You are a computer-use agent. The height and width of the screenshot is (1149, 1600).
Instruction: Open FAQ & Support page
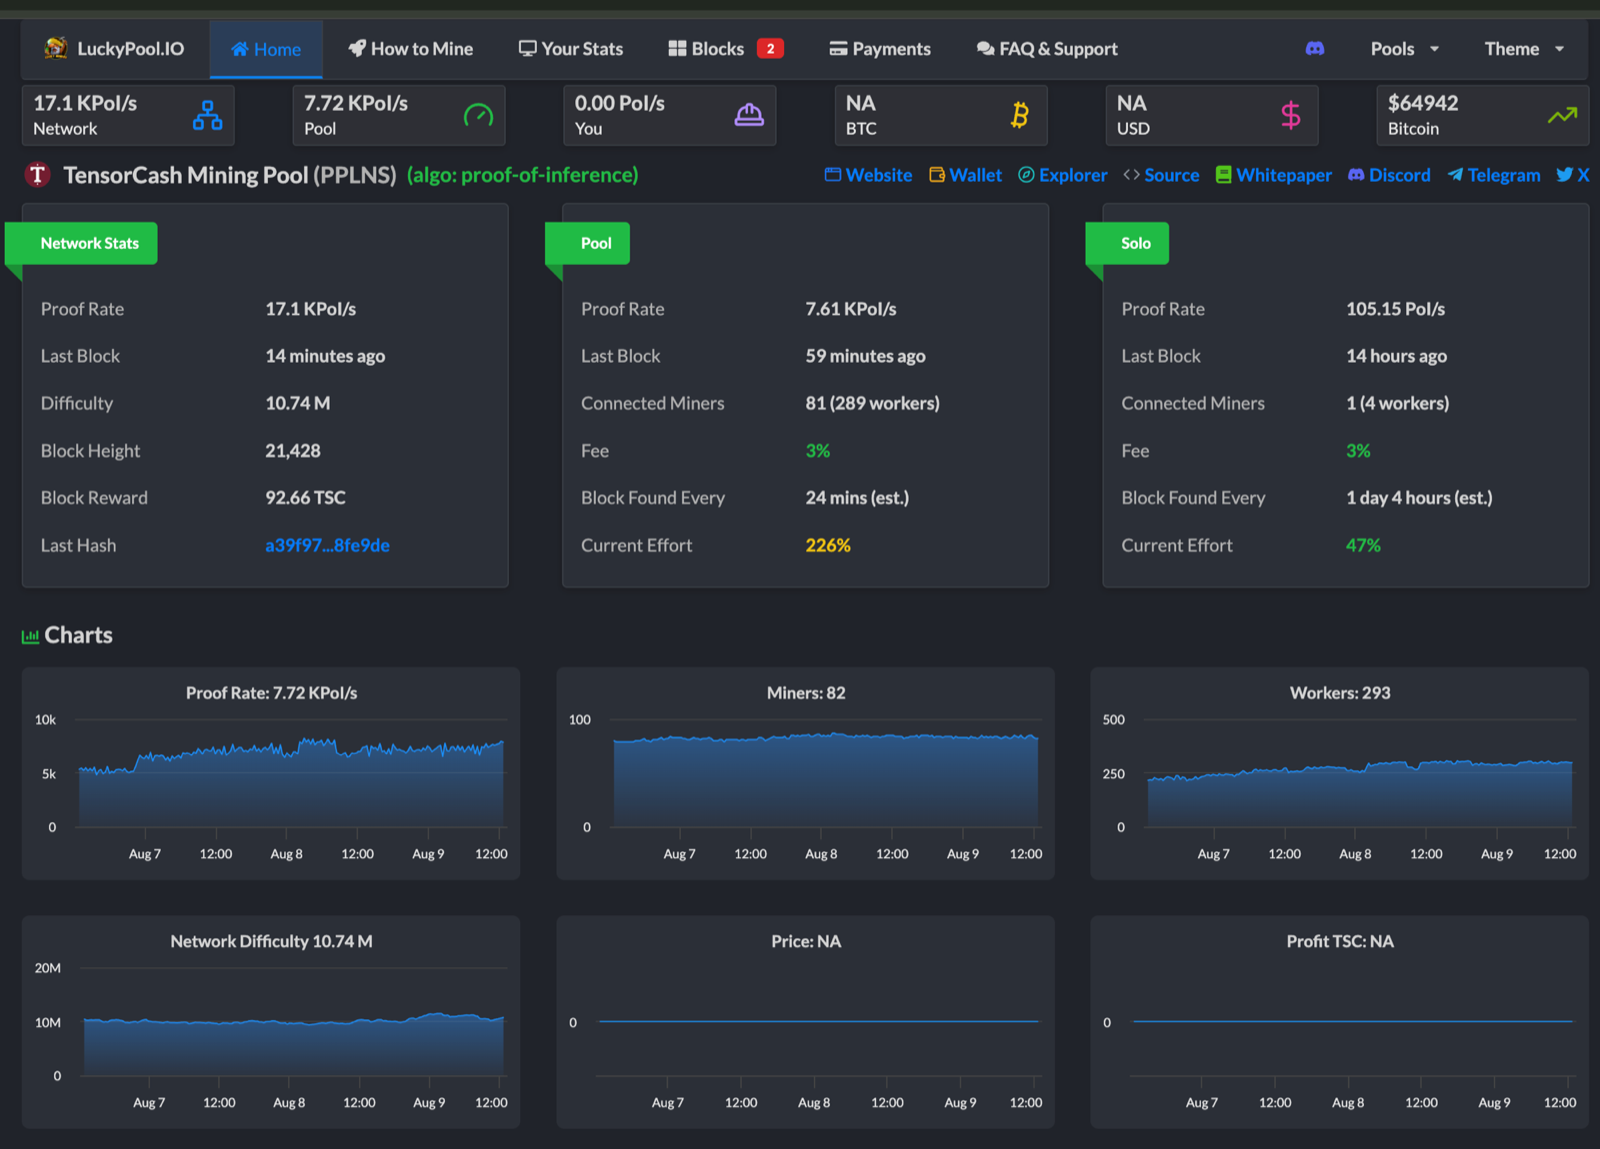(x=1047, y=48)
